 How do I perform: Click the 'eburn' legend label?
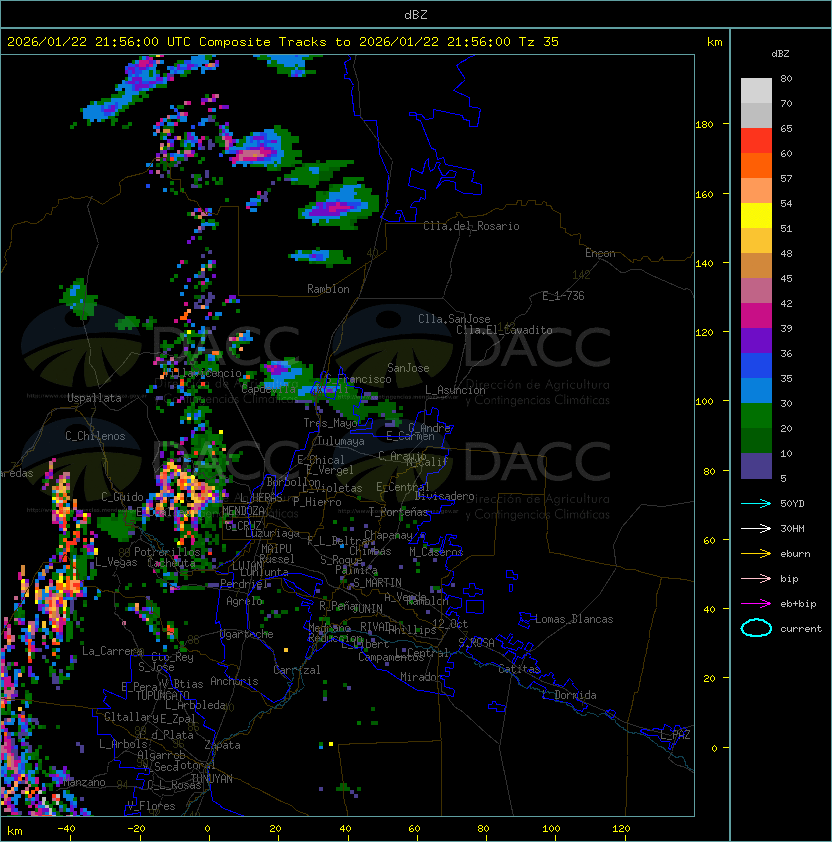tap(795, 554)
